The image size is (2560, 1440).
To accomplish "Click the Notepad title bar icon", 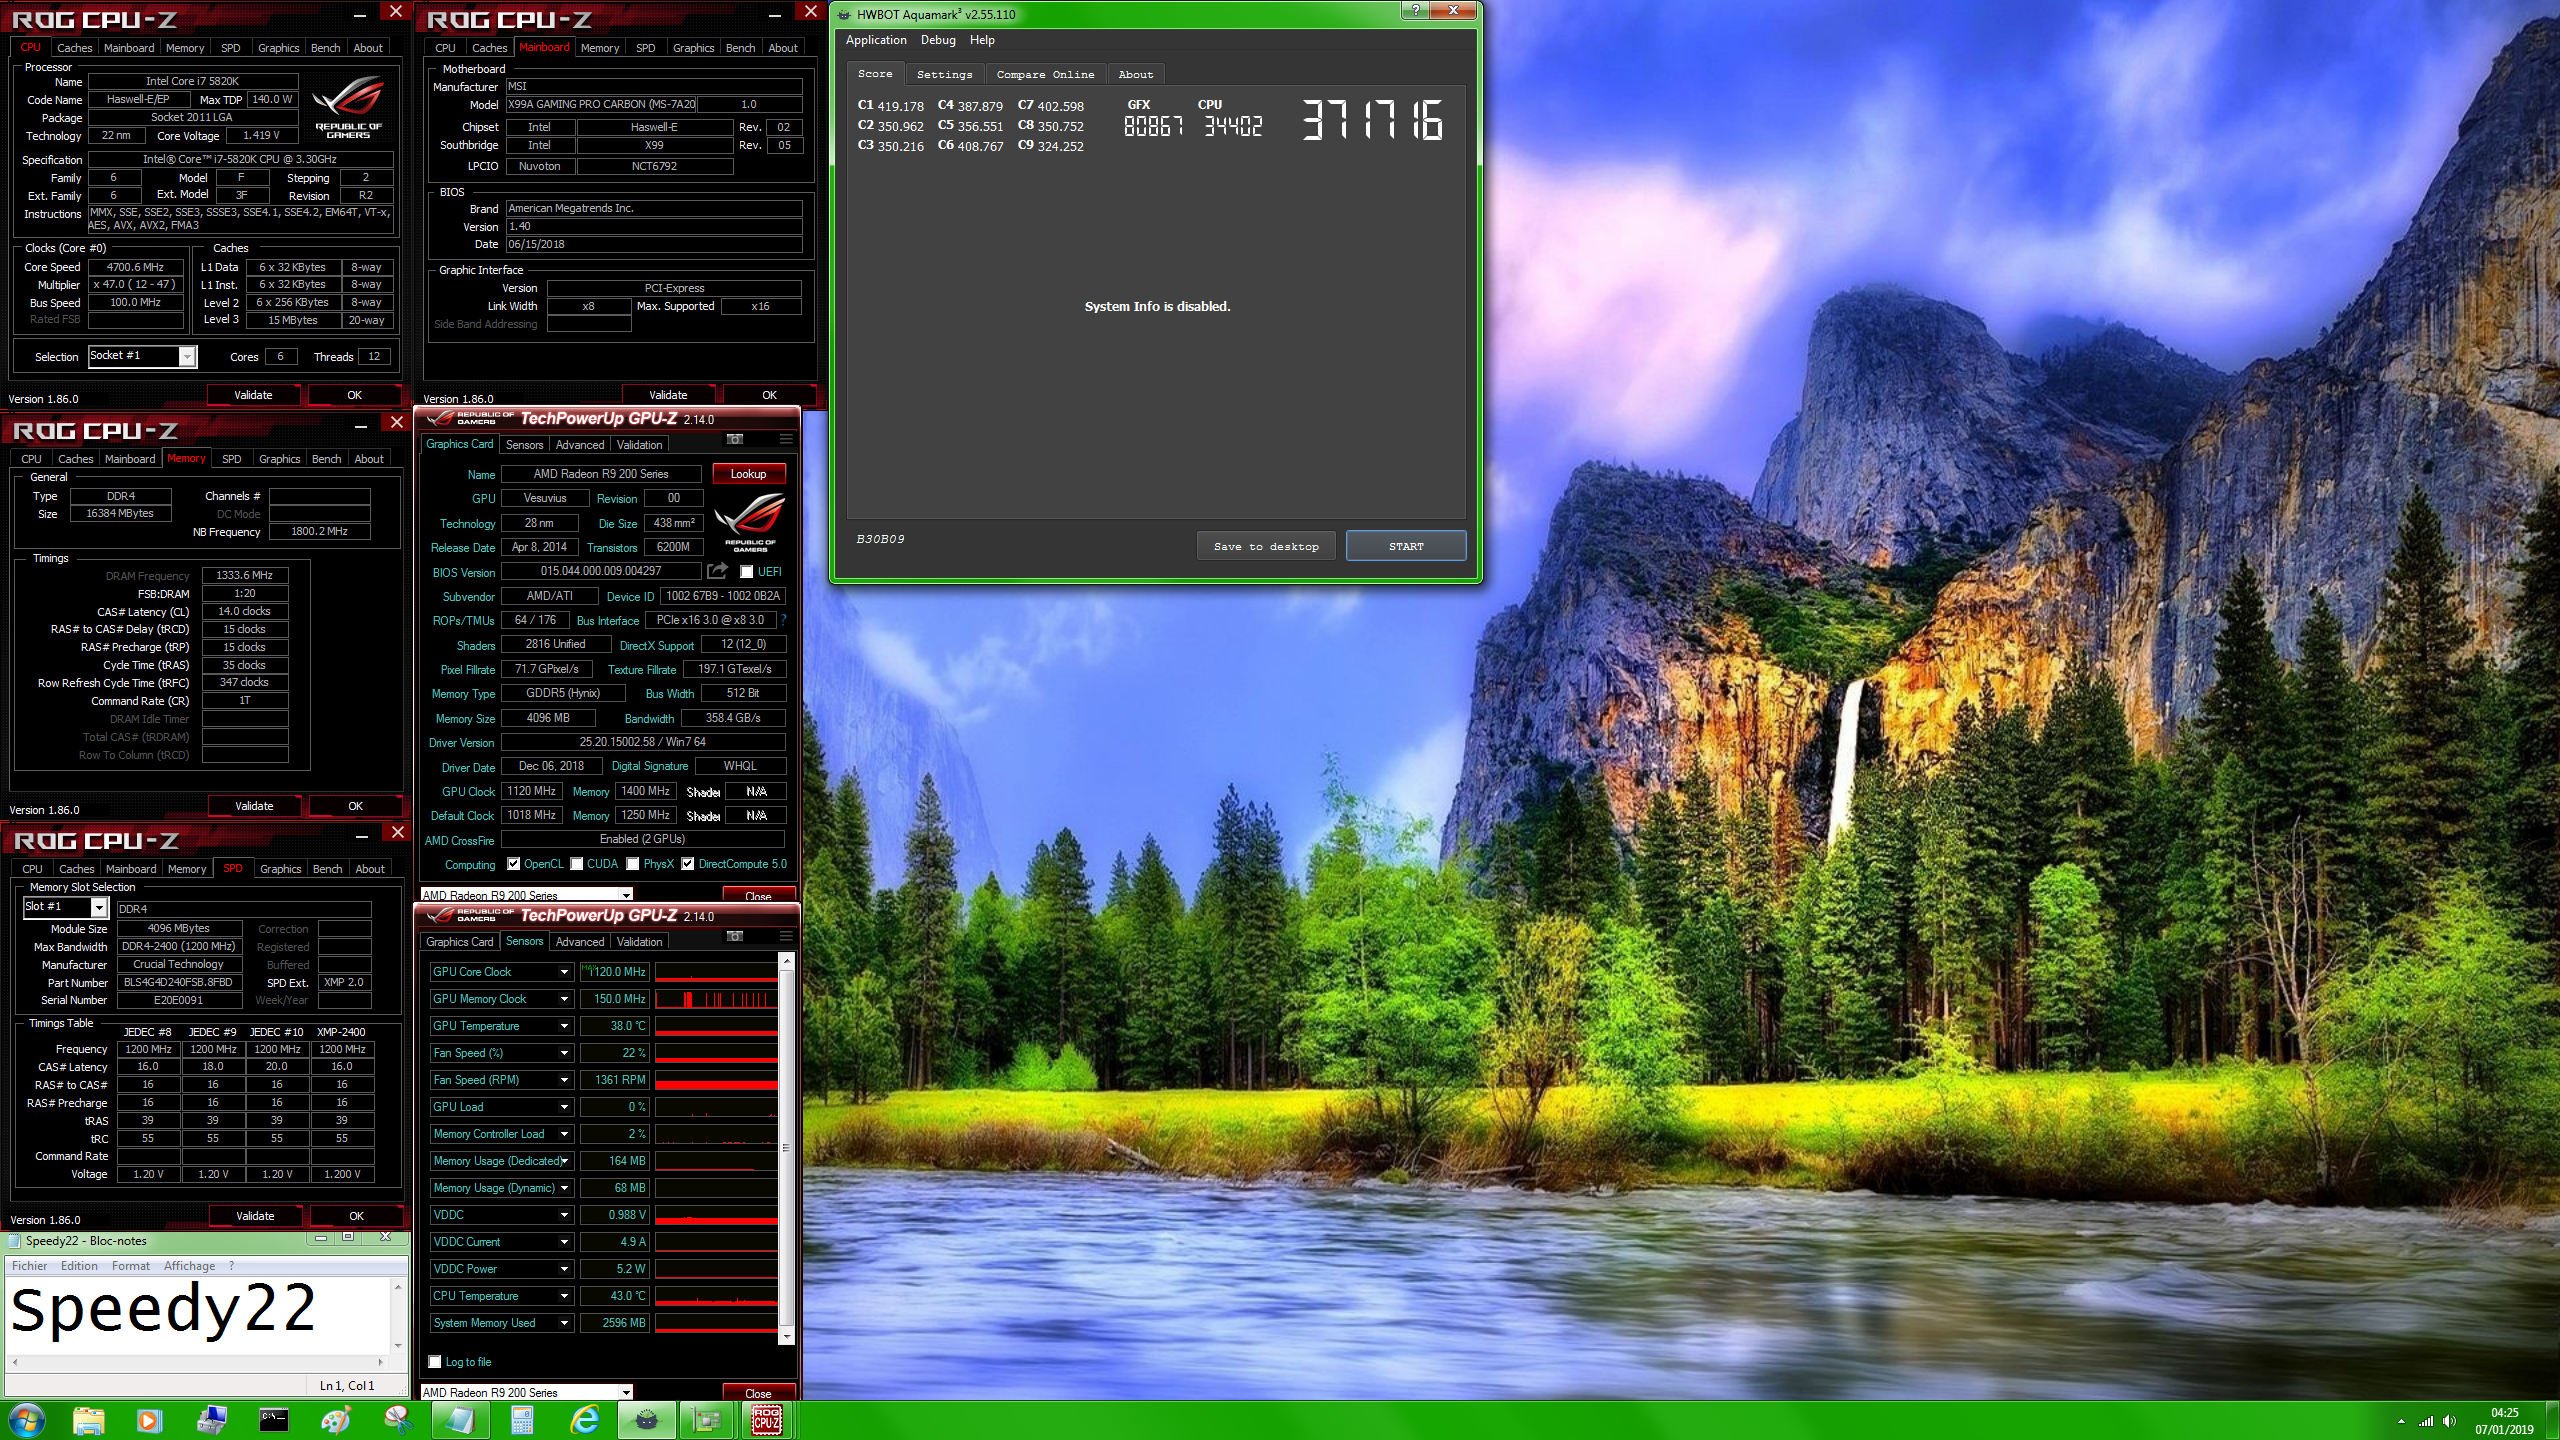I will 14,1241.
